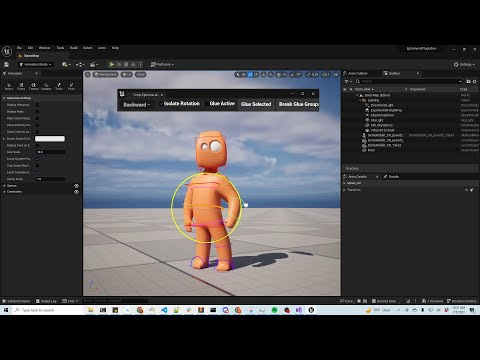
Task: Open the Poses tool in Animation panel
Action: pyautogui.click(x=21, y=86)
